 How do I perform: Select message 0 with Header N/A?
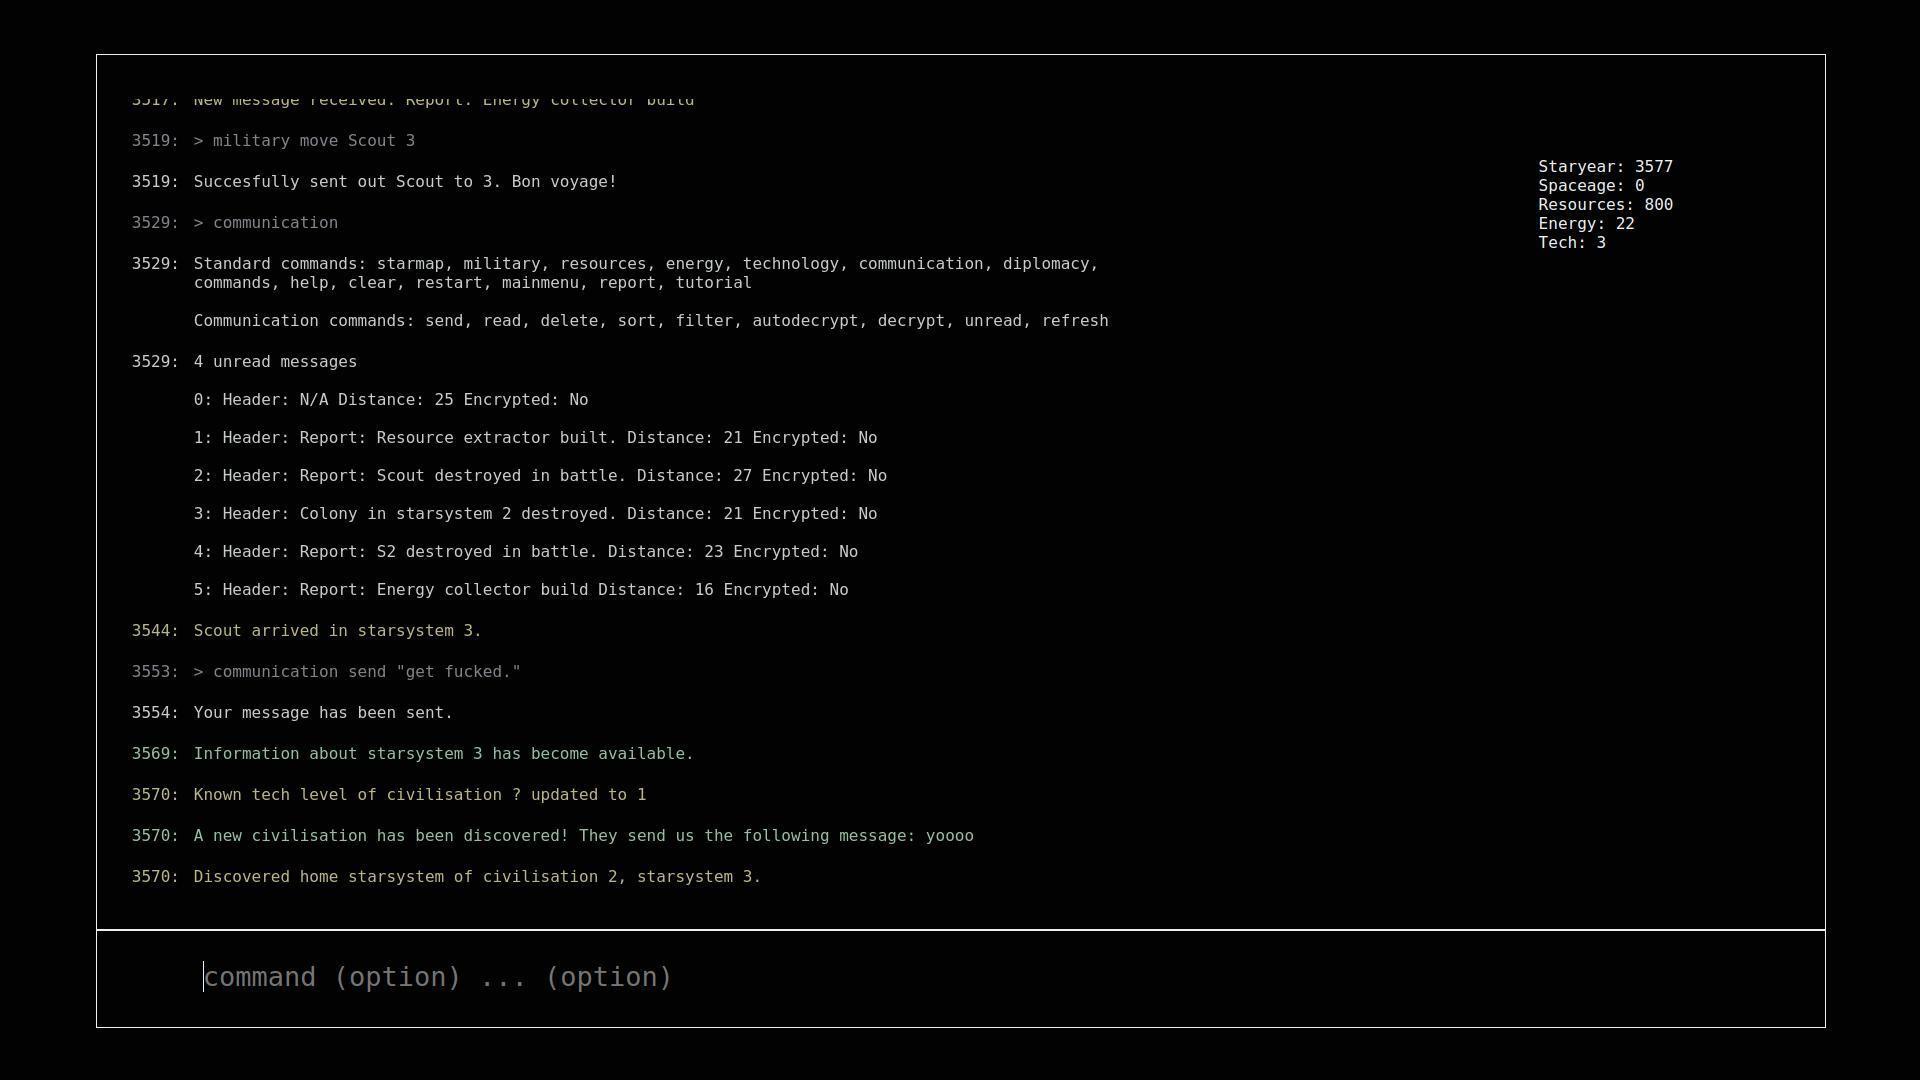click(391, 400)
